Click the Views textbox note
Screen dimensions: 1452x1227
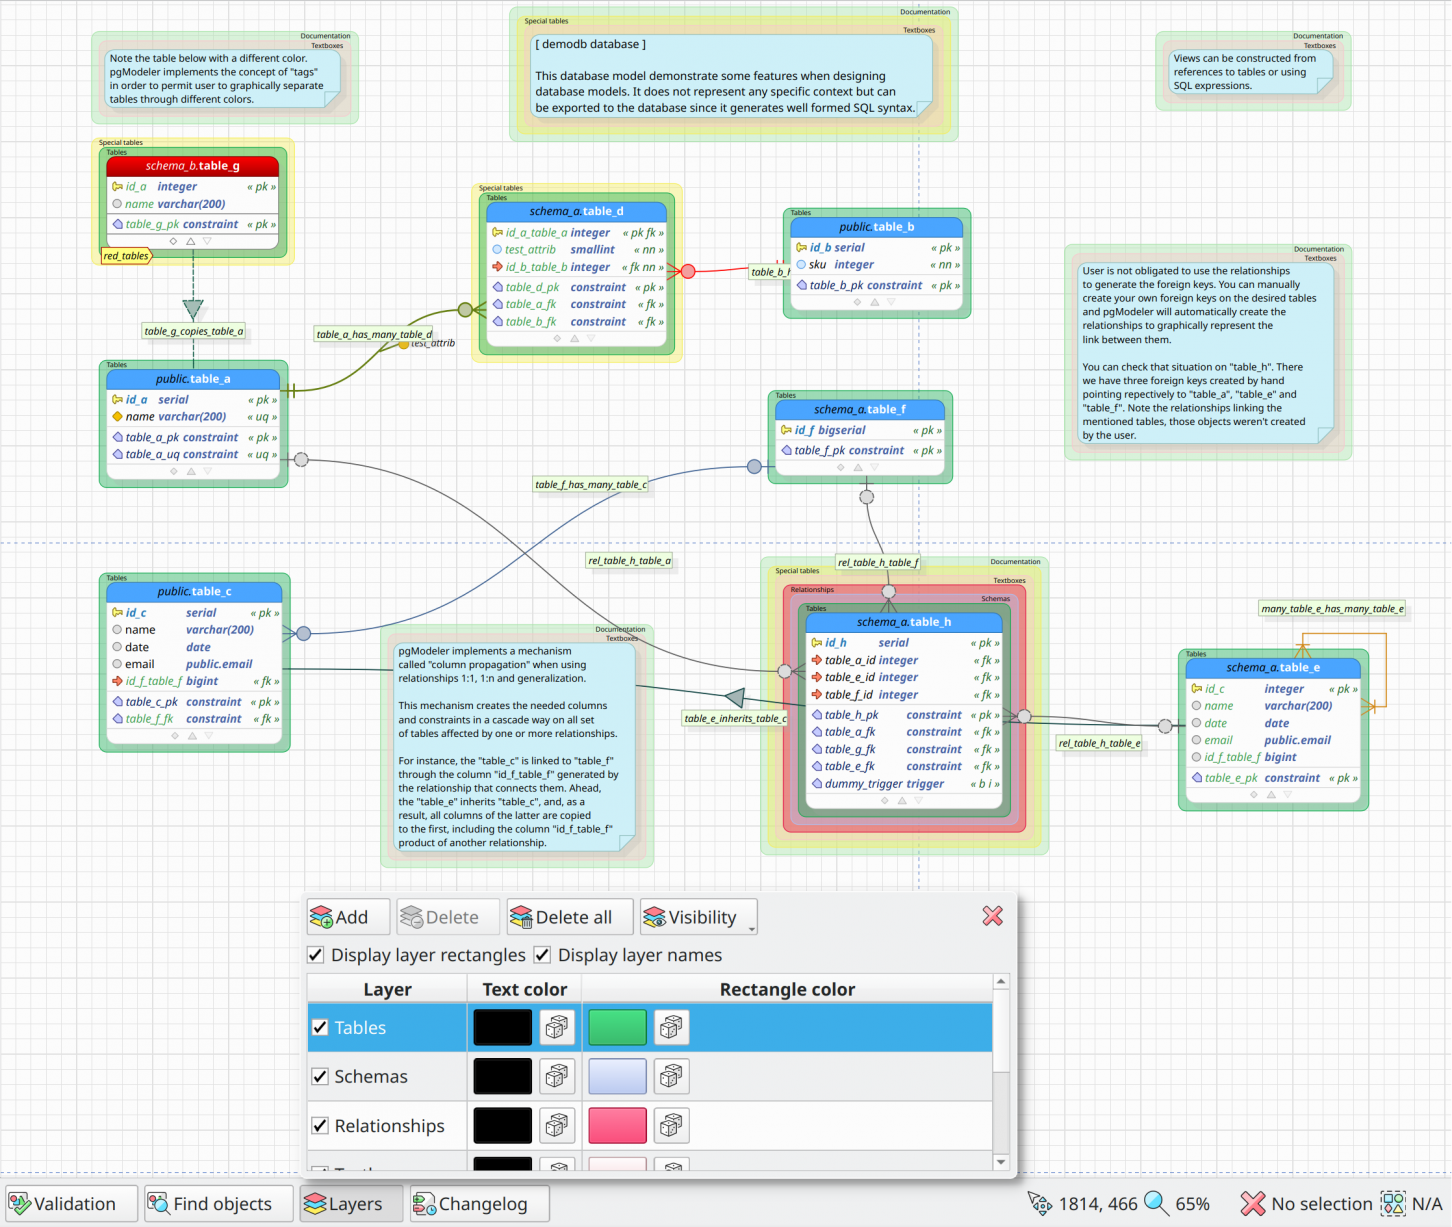(1250, 72)
